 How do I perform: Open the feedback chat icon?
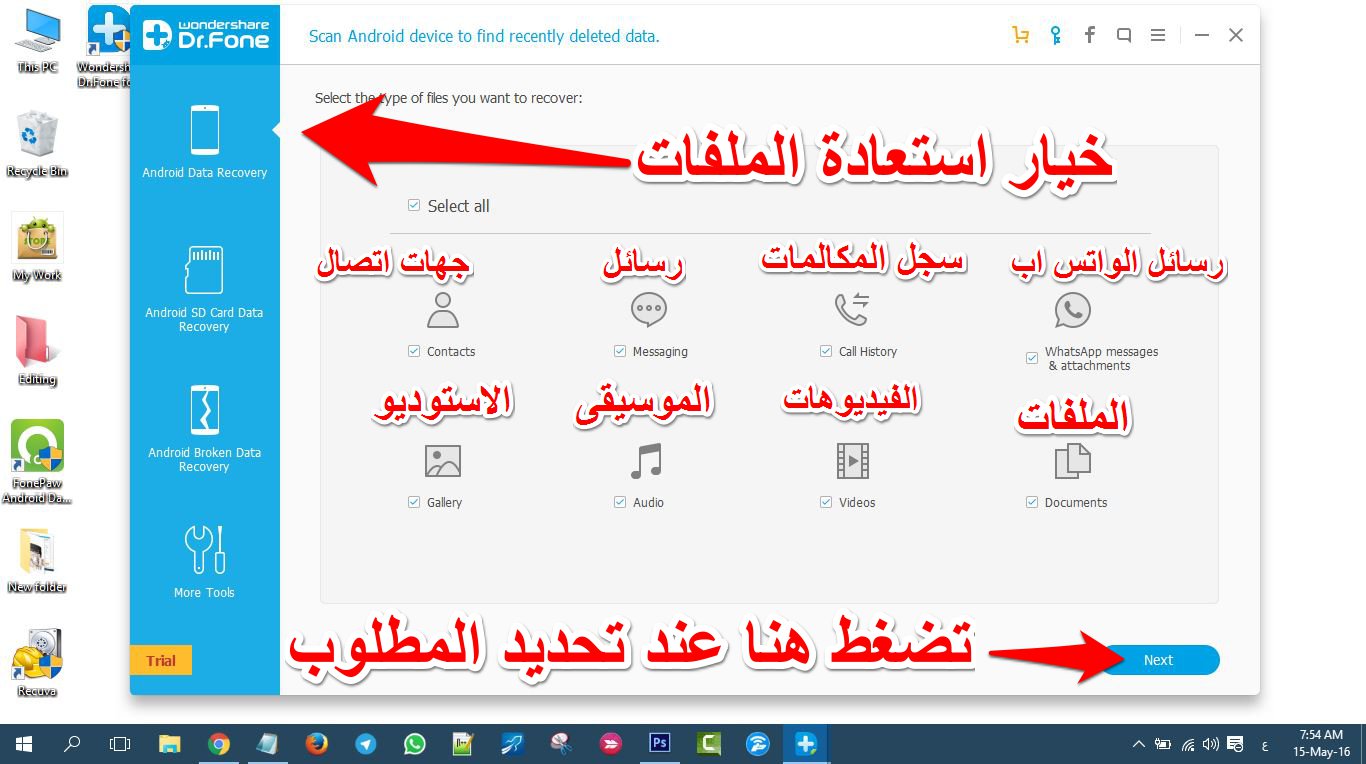(x=1124, y=35)
